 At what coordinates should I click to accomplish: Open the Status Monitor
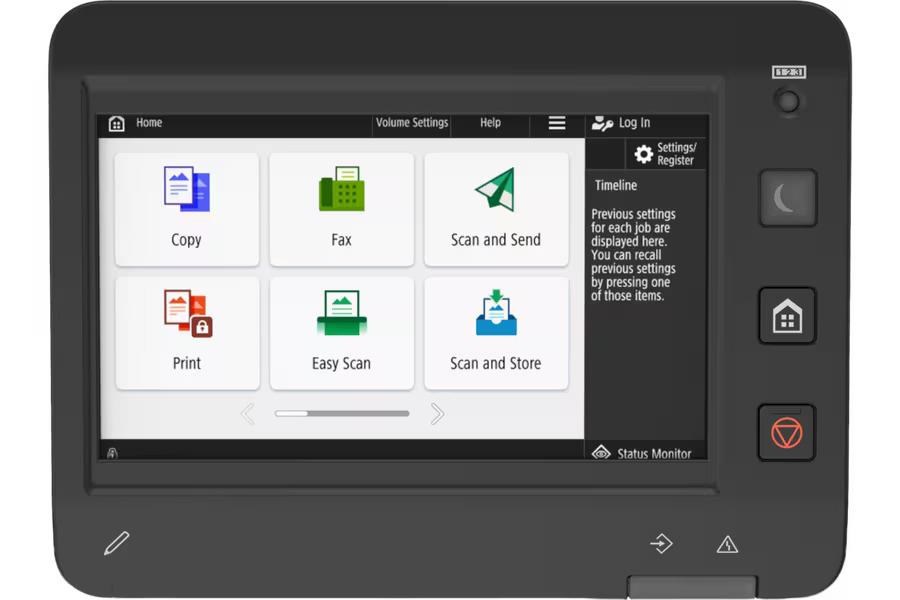click(644, 453)
